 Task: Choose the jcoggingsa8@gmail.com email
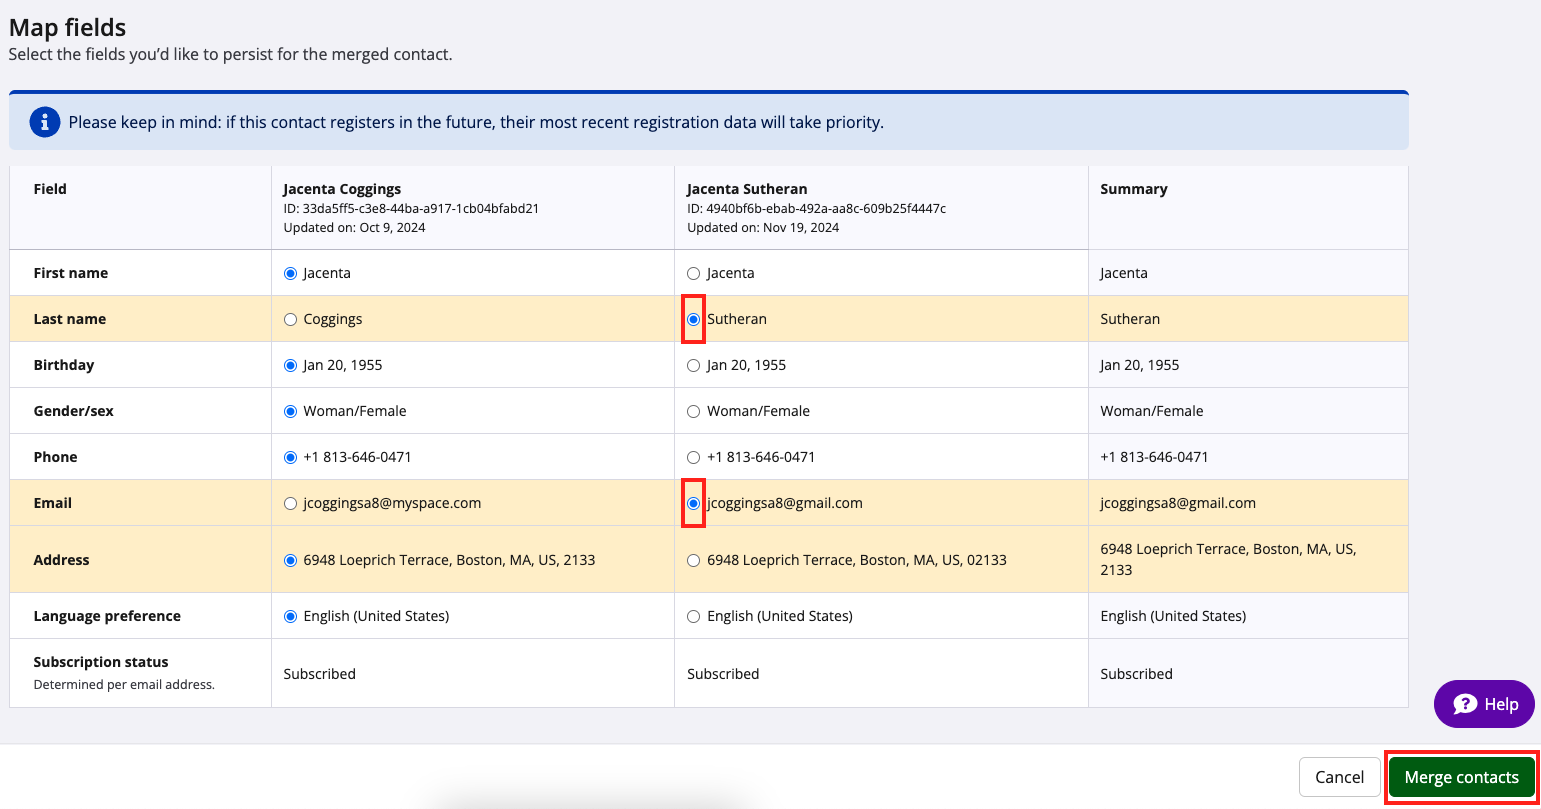694,503
